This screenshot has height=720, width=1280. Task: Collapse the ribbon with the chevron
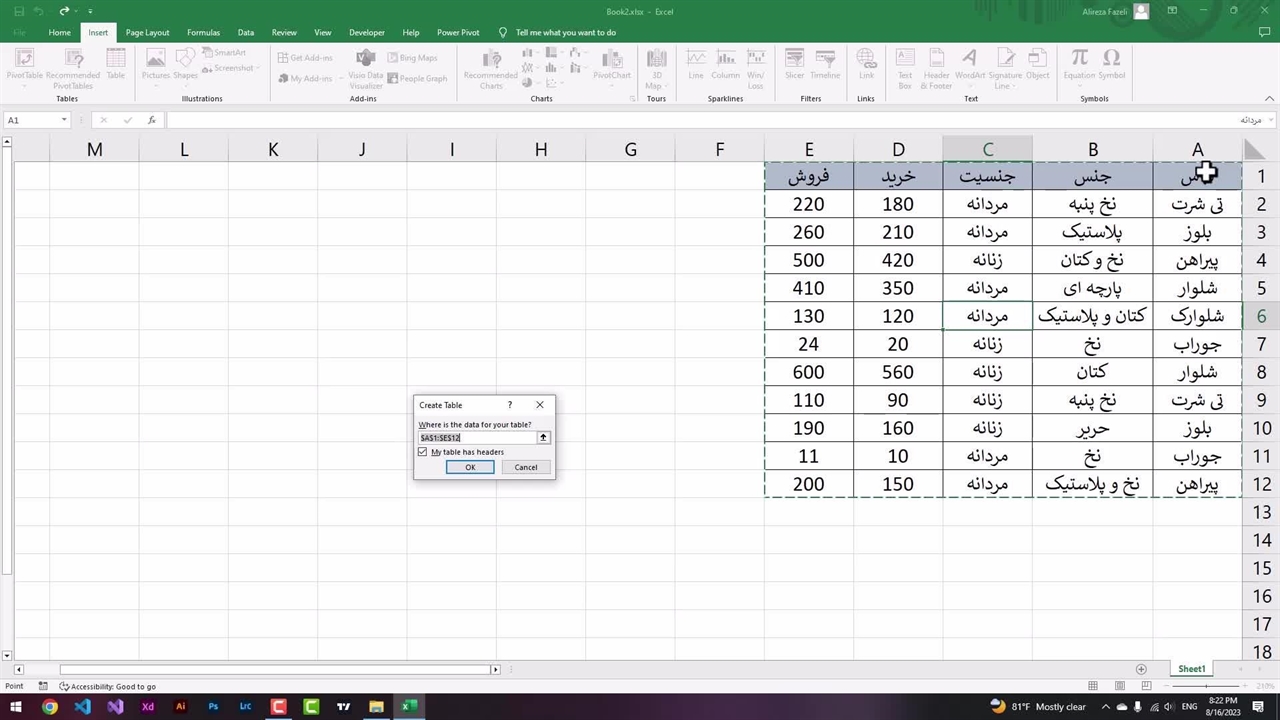[1270, 99]
